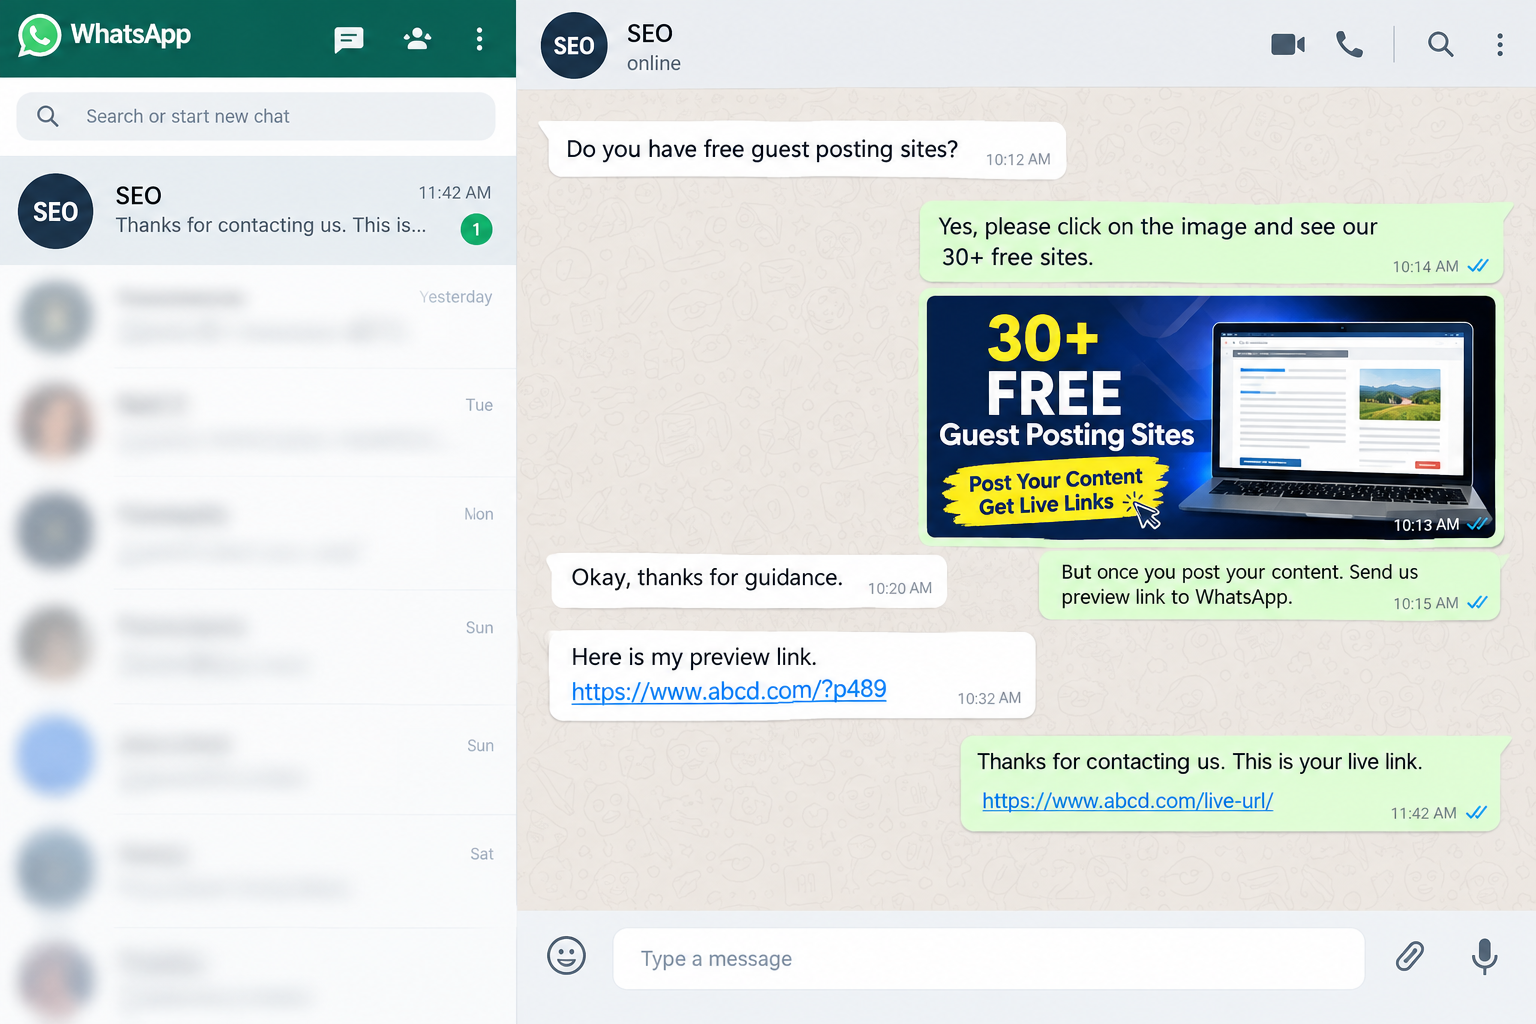Click the WhatsApp logo icon
The image size is (1536, 1024).
tap(39, 36)
